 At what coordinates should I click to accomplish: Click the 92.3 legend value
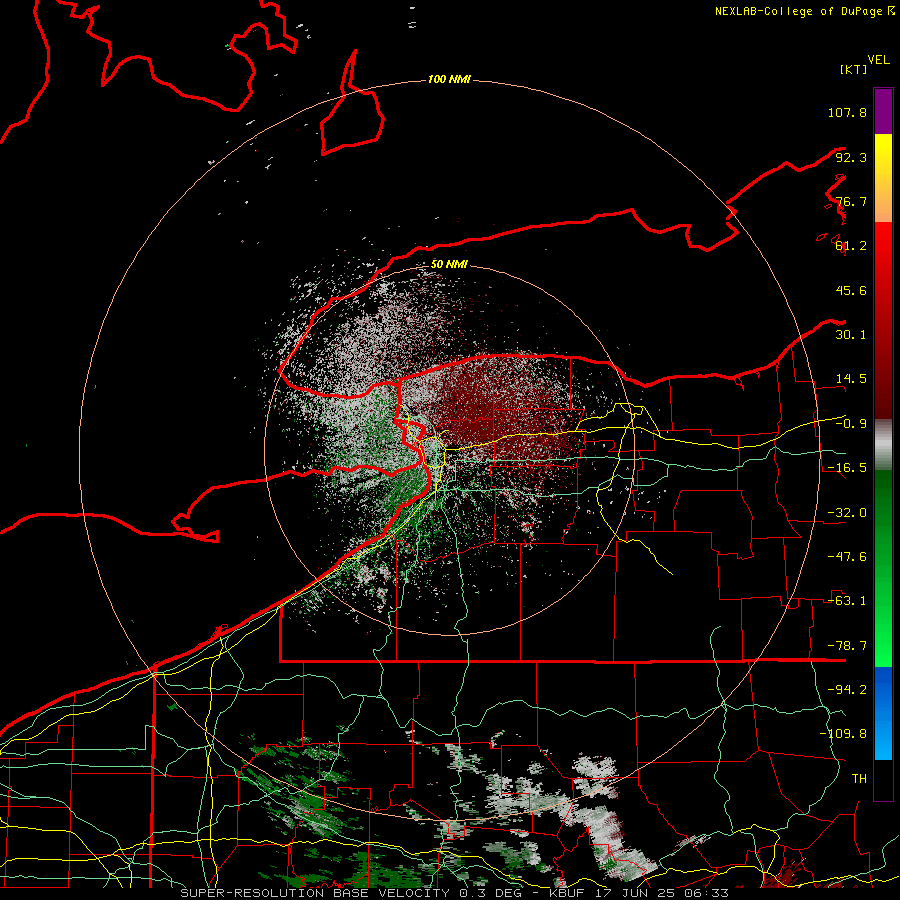[x=851, y=157]
